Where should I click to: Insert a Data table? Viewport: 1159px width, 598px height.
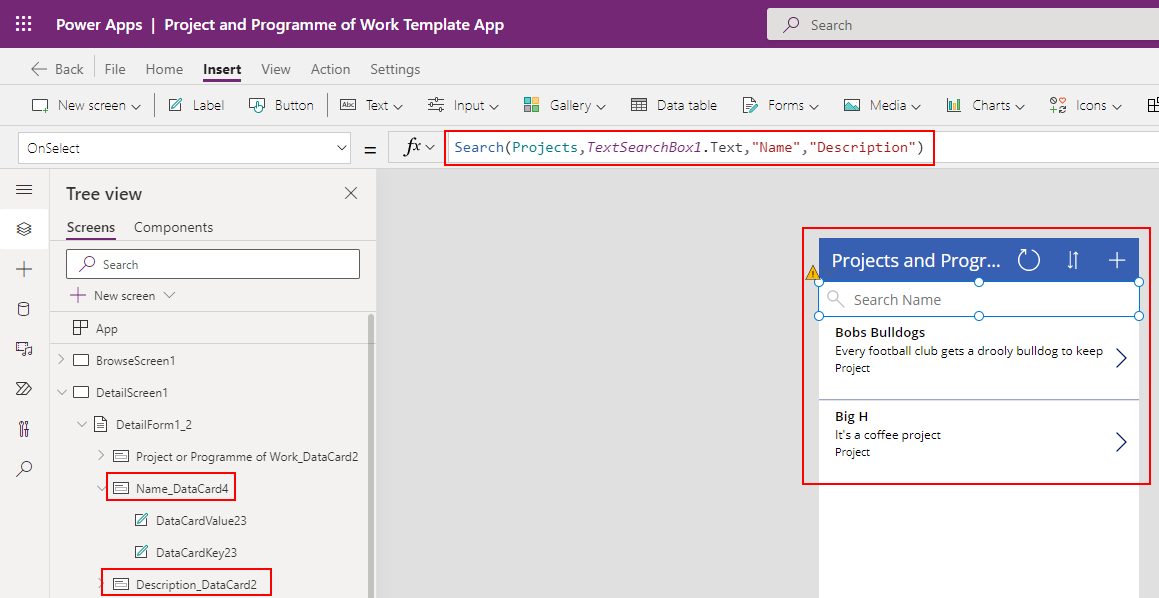[x=673, y=106]
